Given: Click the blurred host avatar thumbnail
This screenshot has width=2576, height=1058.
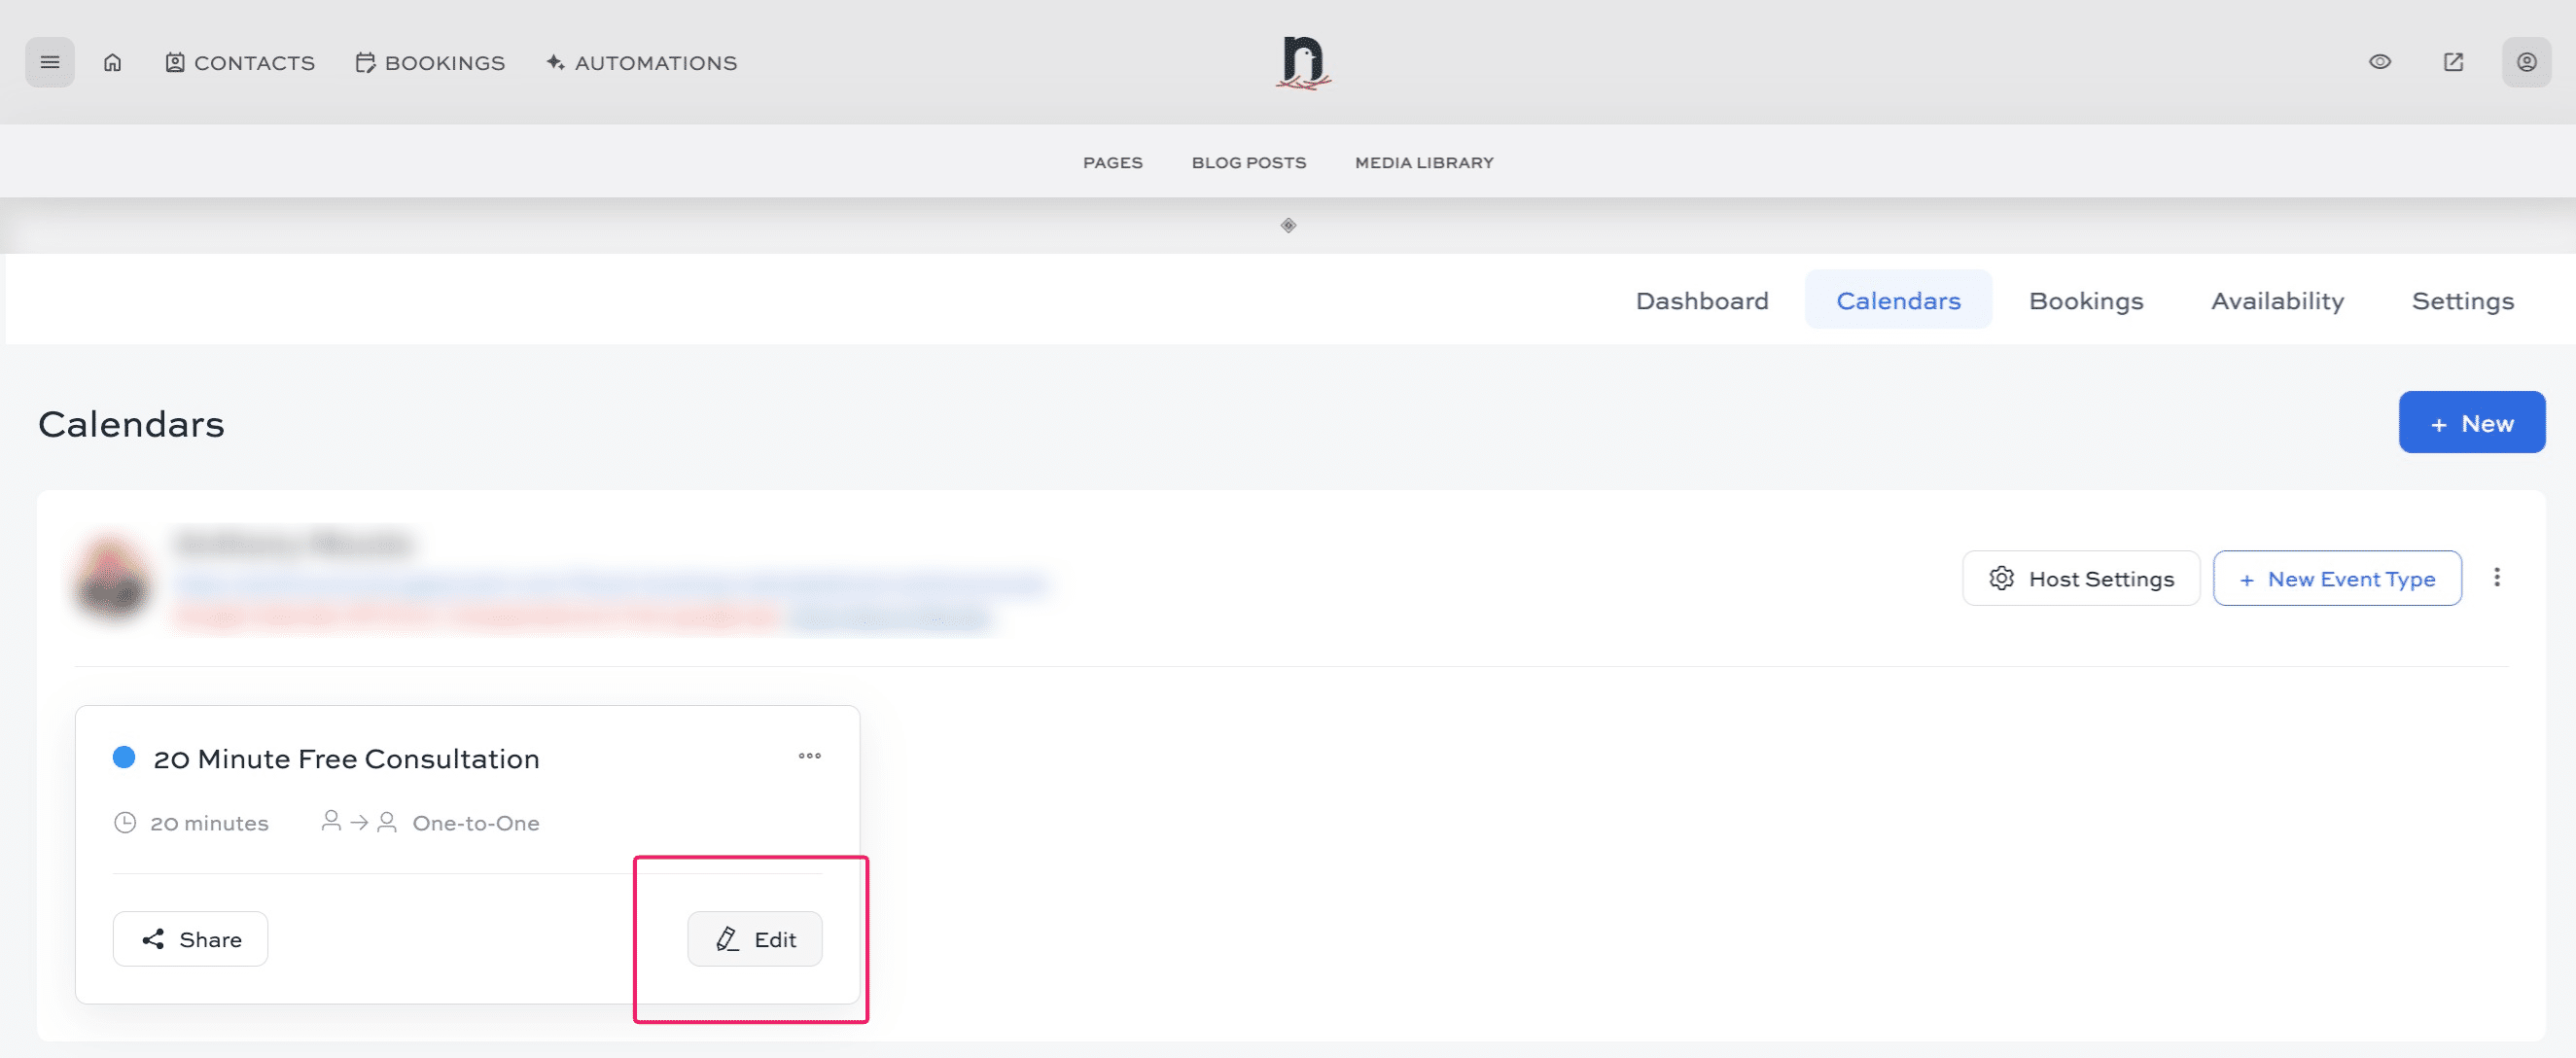Looking at the screenshot, I should coord(113,579).
